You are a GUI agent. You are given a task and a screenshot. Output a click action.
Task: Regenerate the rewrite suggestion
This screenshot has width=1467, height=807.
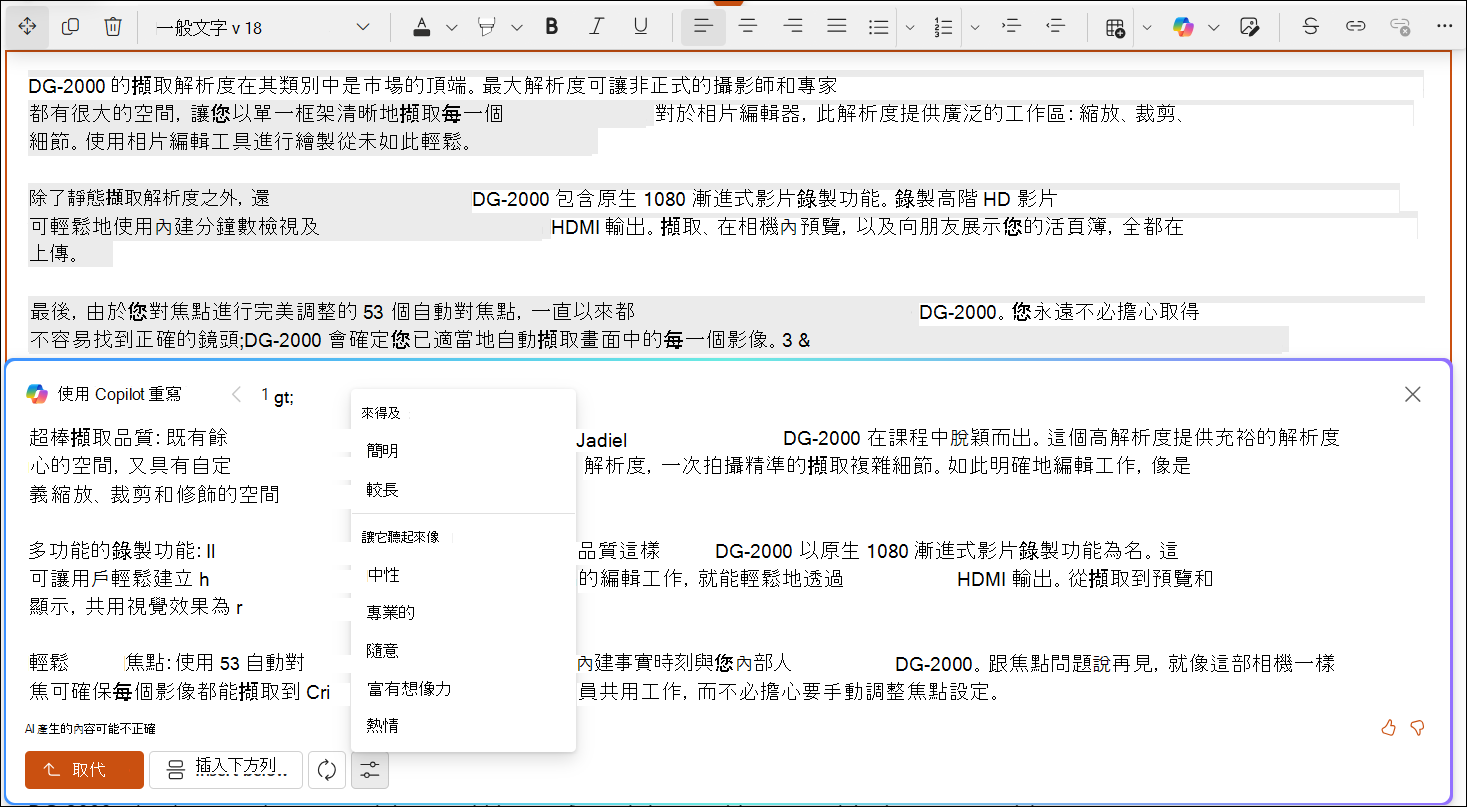point(327,770)
